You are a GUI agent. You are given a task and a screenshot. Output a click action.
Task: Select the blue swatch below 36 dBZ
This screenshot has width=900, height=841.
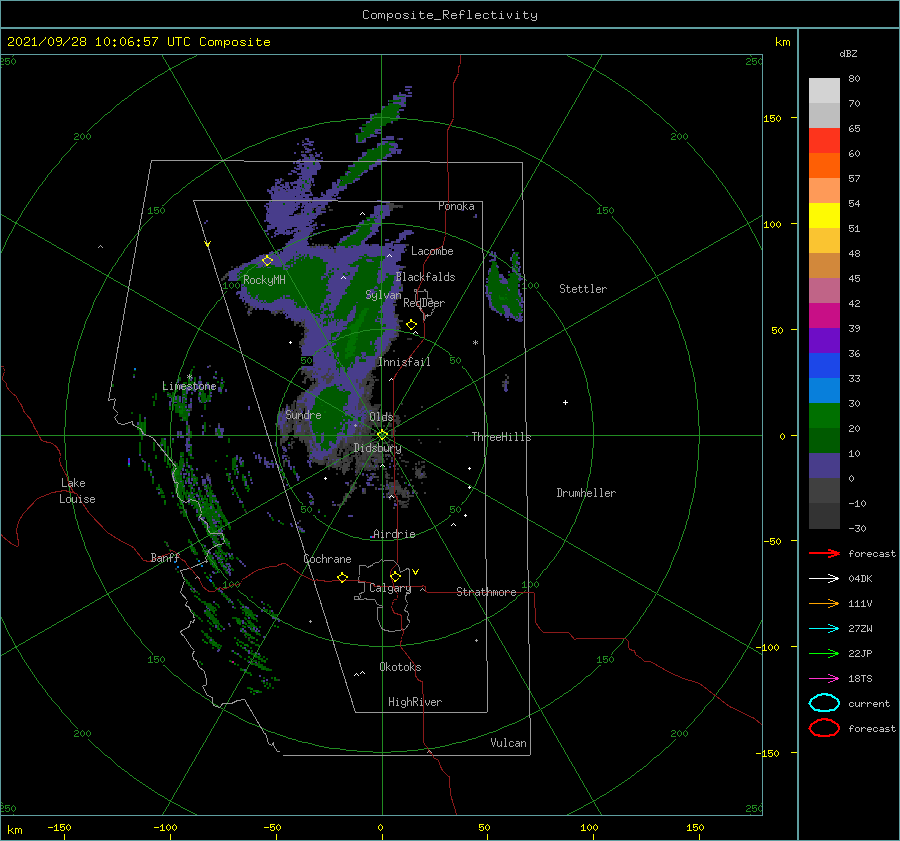tap(824, 365)
